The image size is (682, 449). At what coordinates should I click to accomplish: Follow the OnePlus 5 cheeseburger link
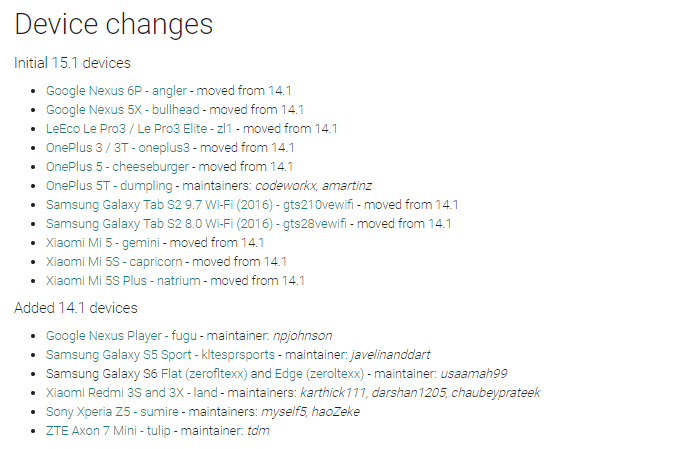(117, 167)
